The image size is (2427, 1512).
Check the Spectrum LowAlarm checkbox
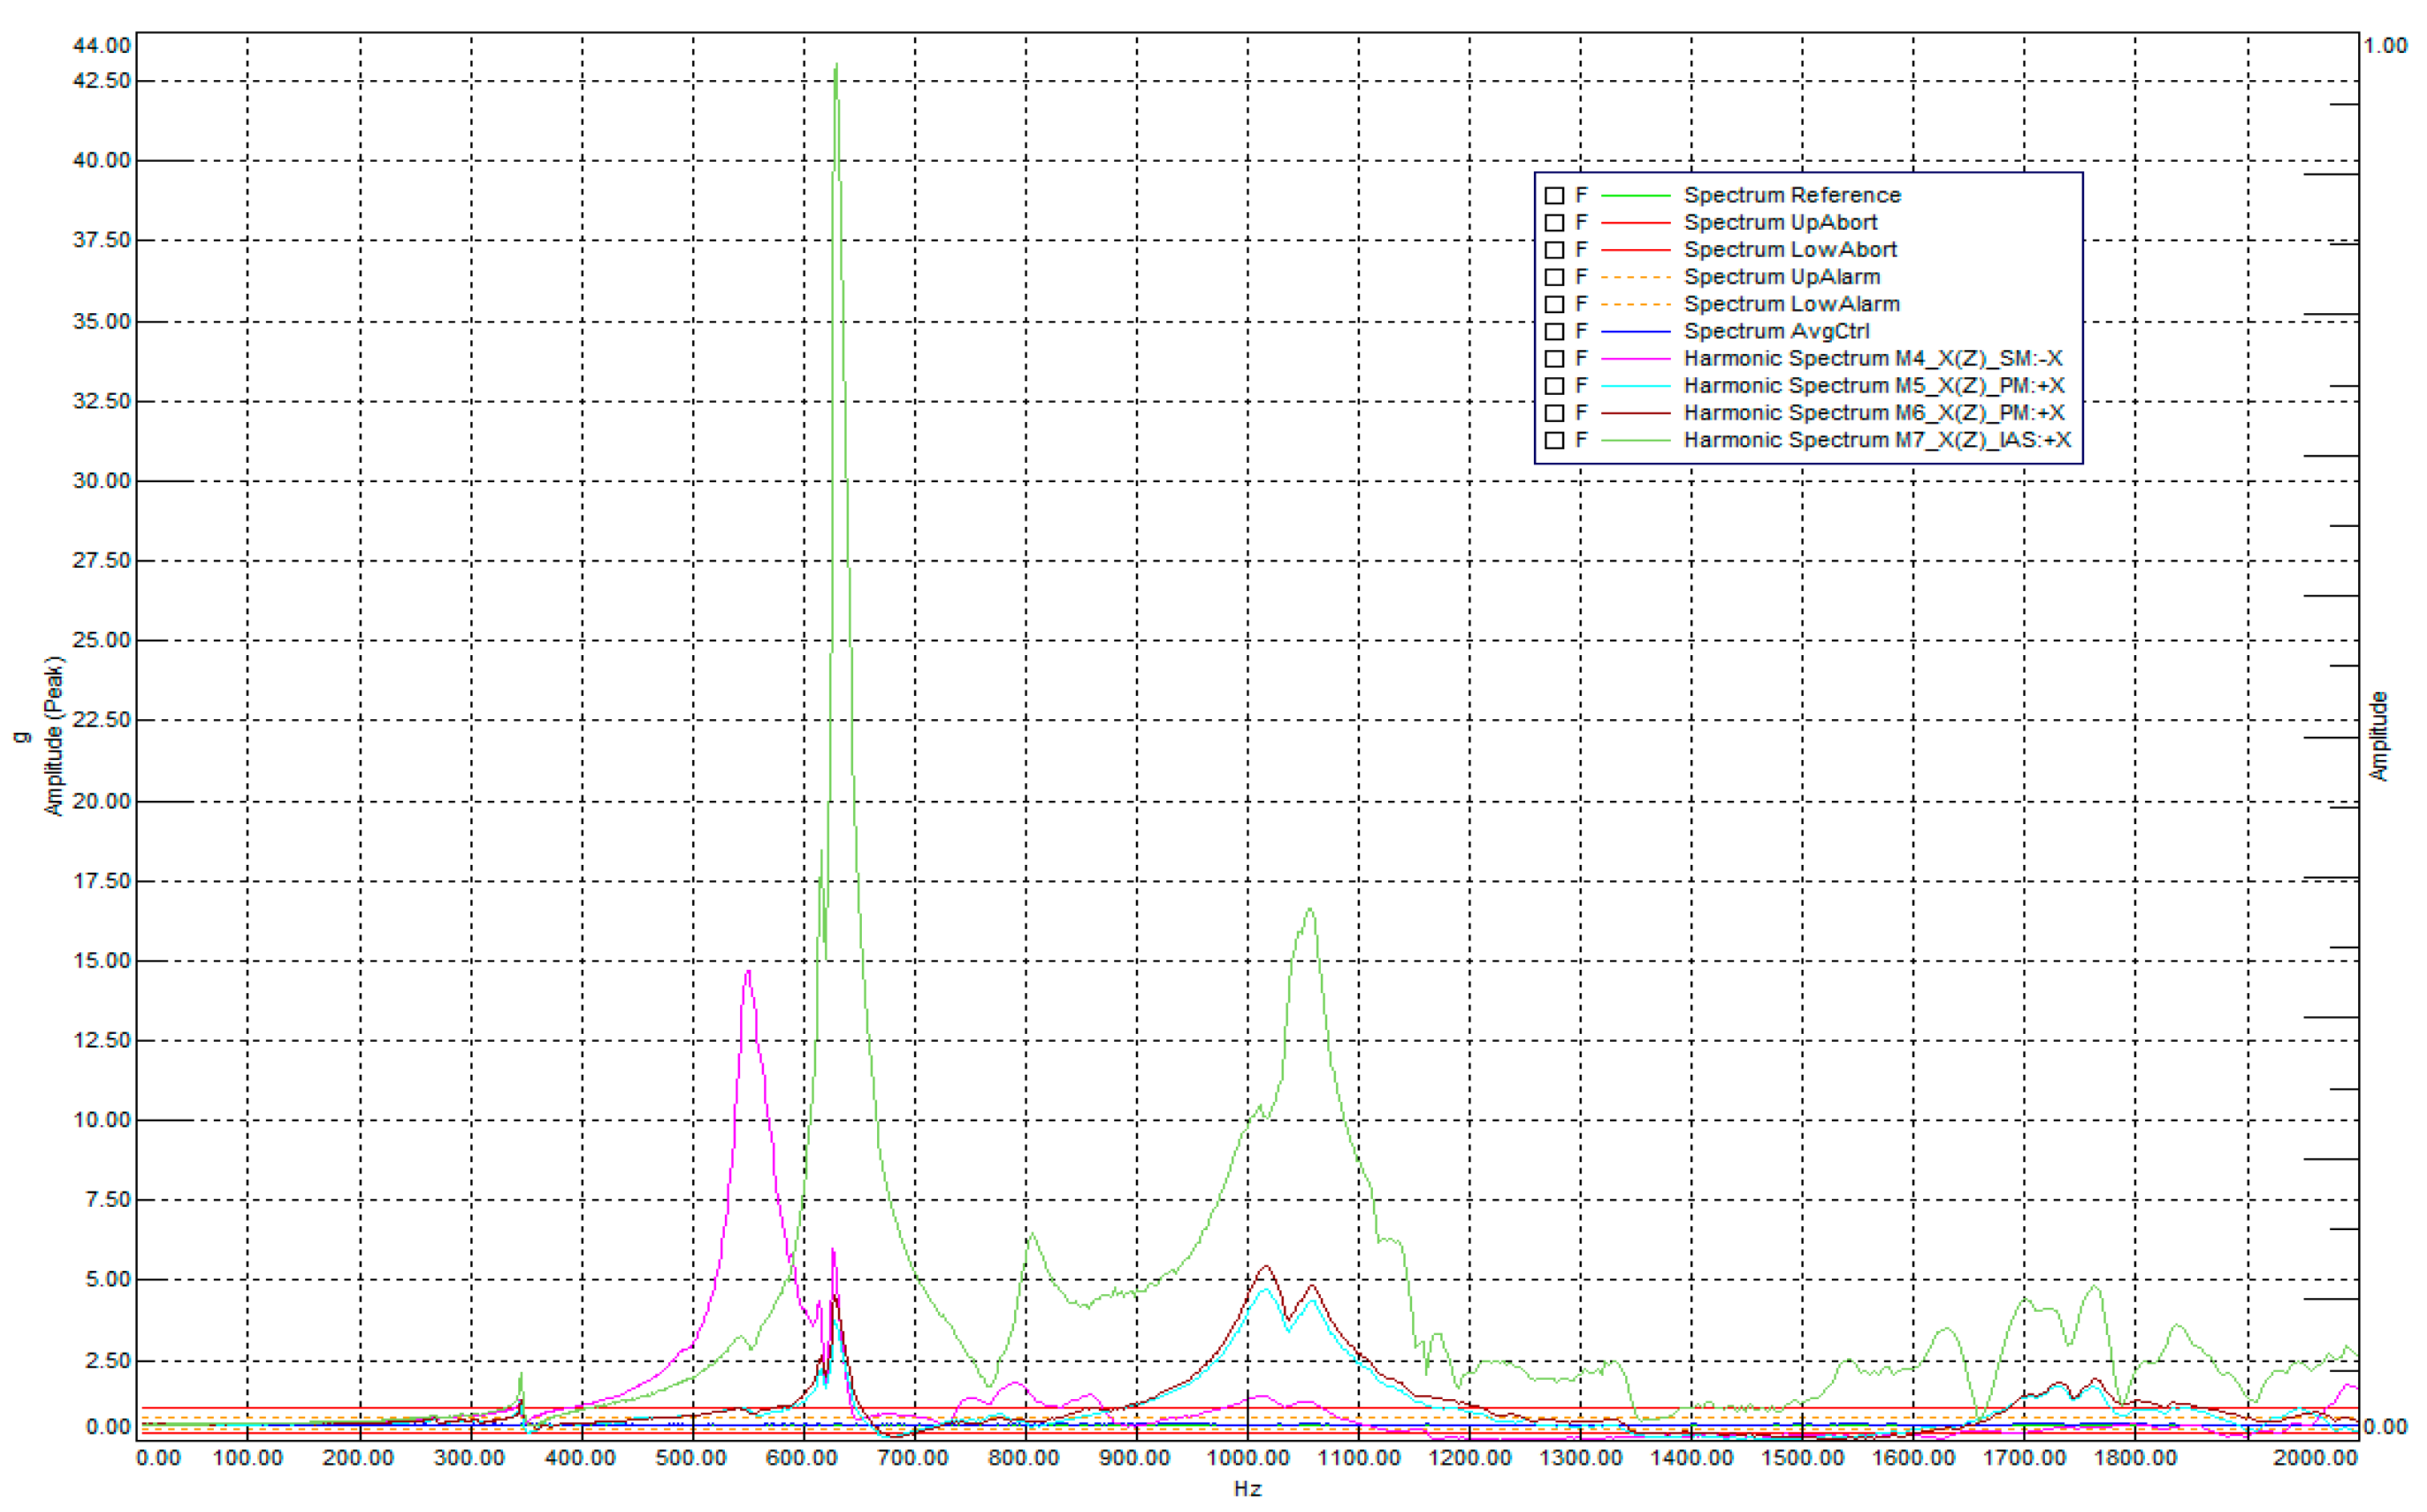[x=1554, y=304]
